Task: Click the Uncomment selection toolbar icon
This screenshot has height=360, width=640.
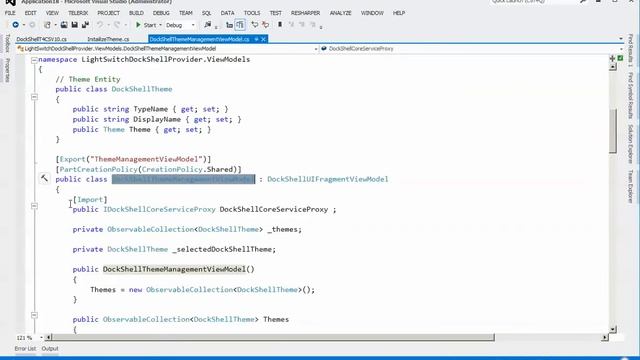Action: 265,25
